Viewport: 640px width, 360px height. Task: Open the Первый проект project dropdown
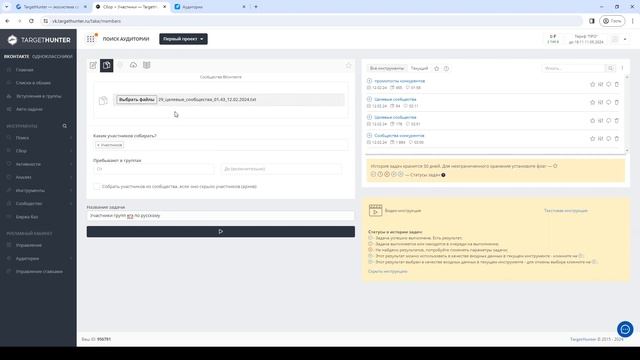183,39
